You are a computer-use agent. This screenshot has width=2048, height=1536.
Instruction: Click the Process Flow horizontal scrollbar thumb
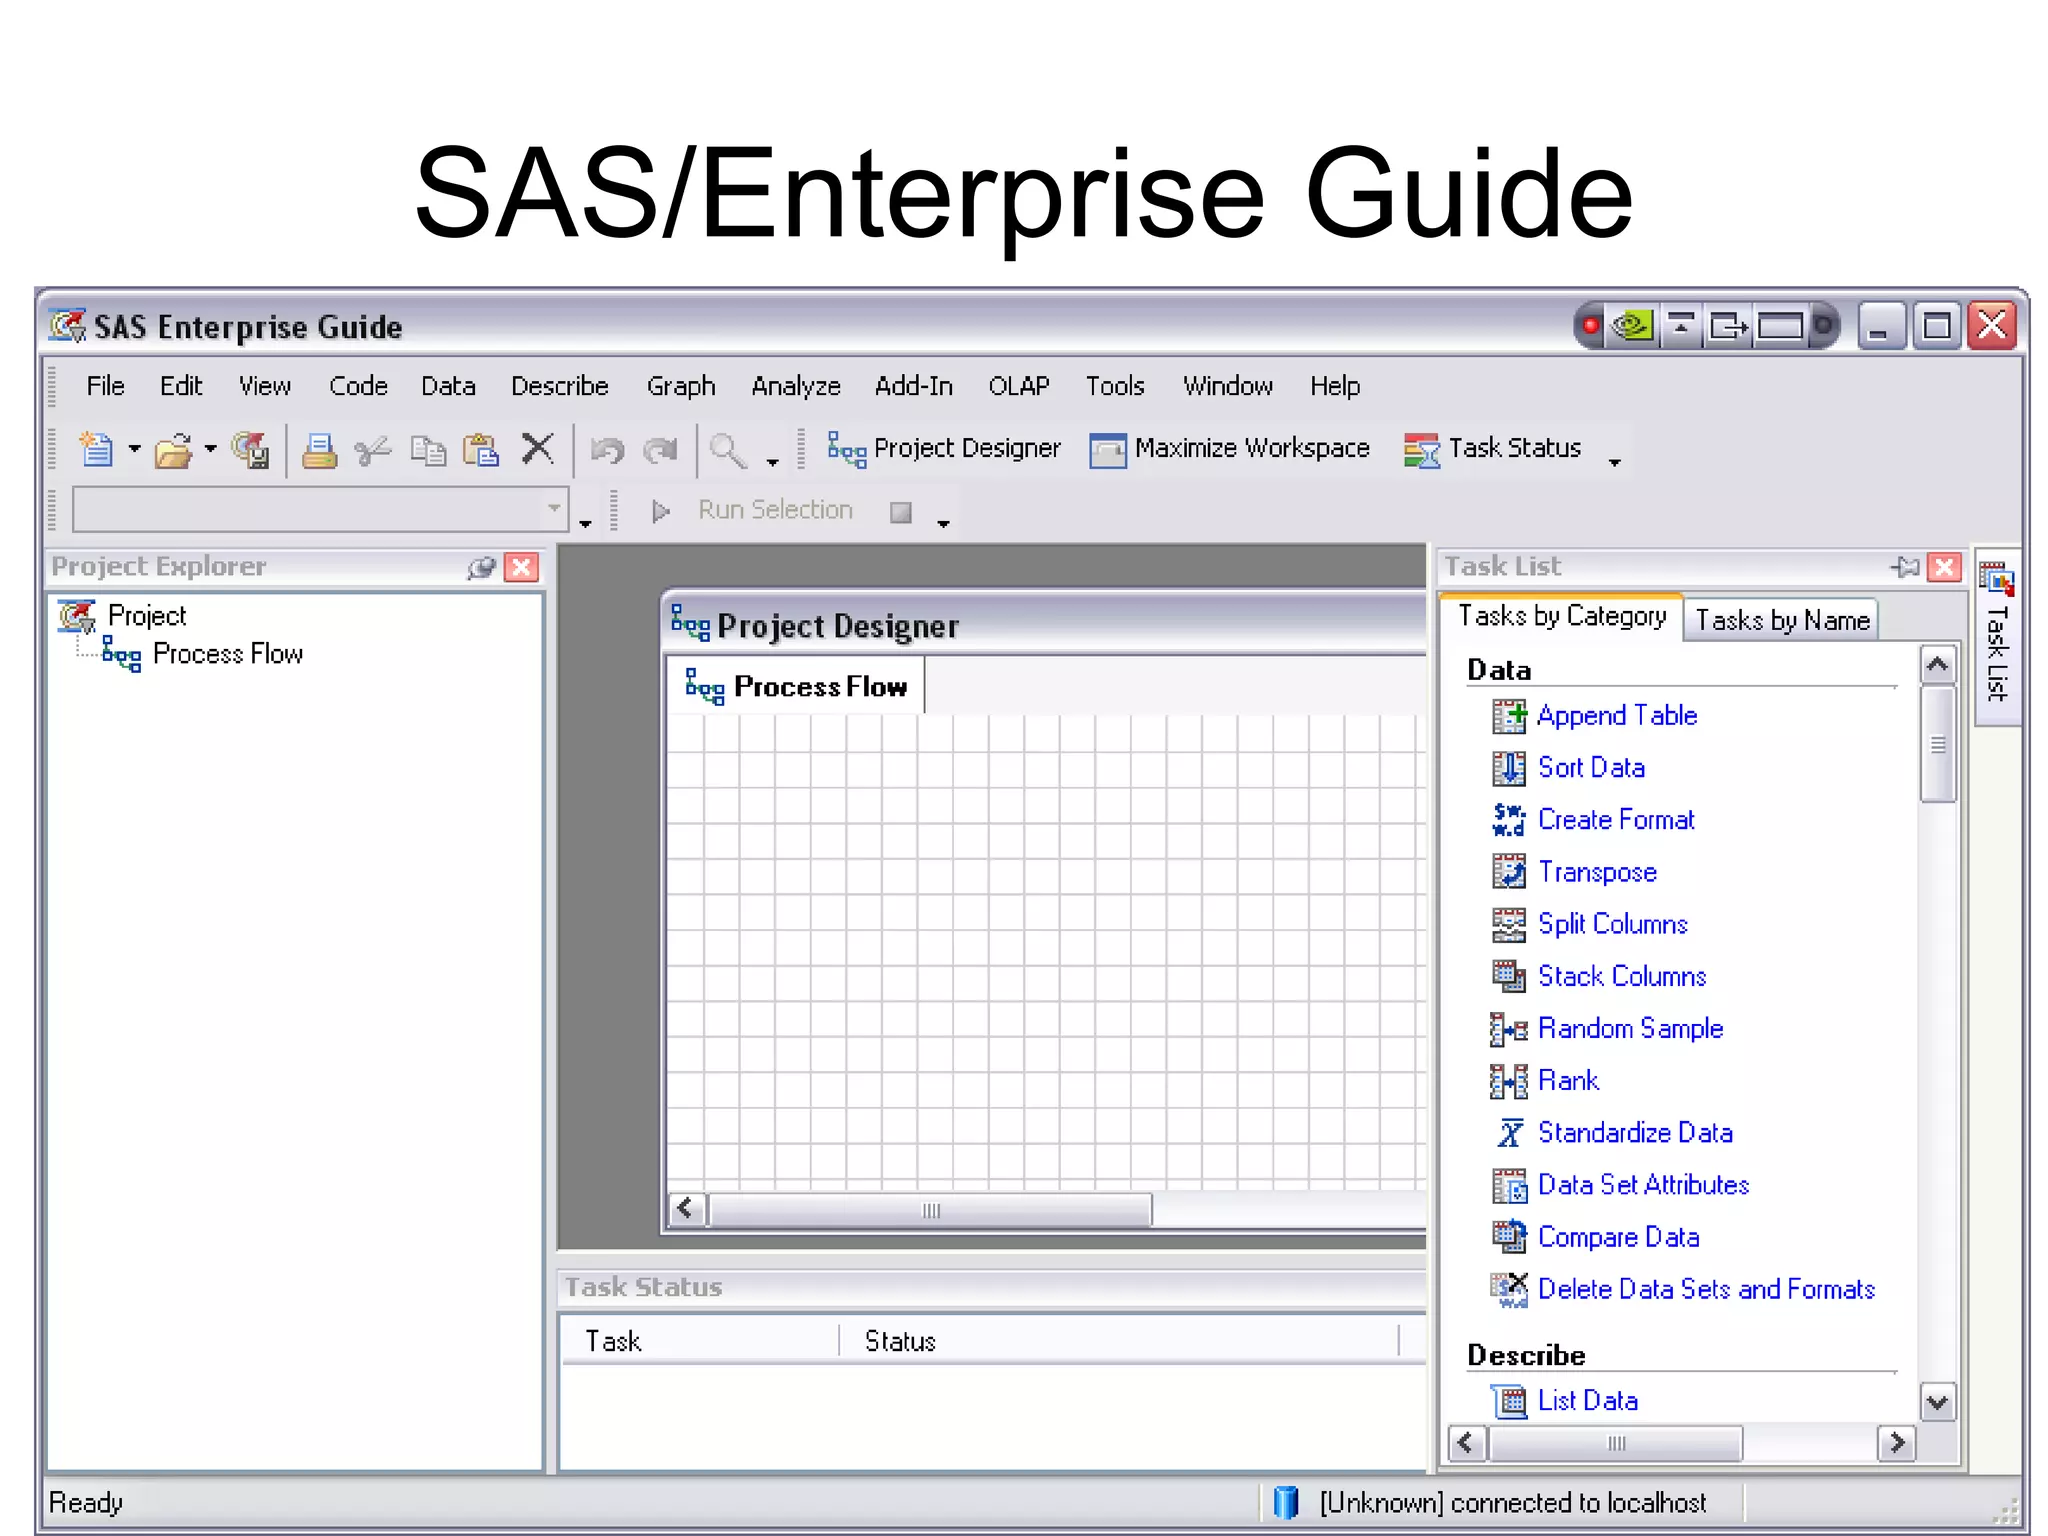coord(930,1210)
